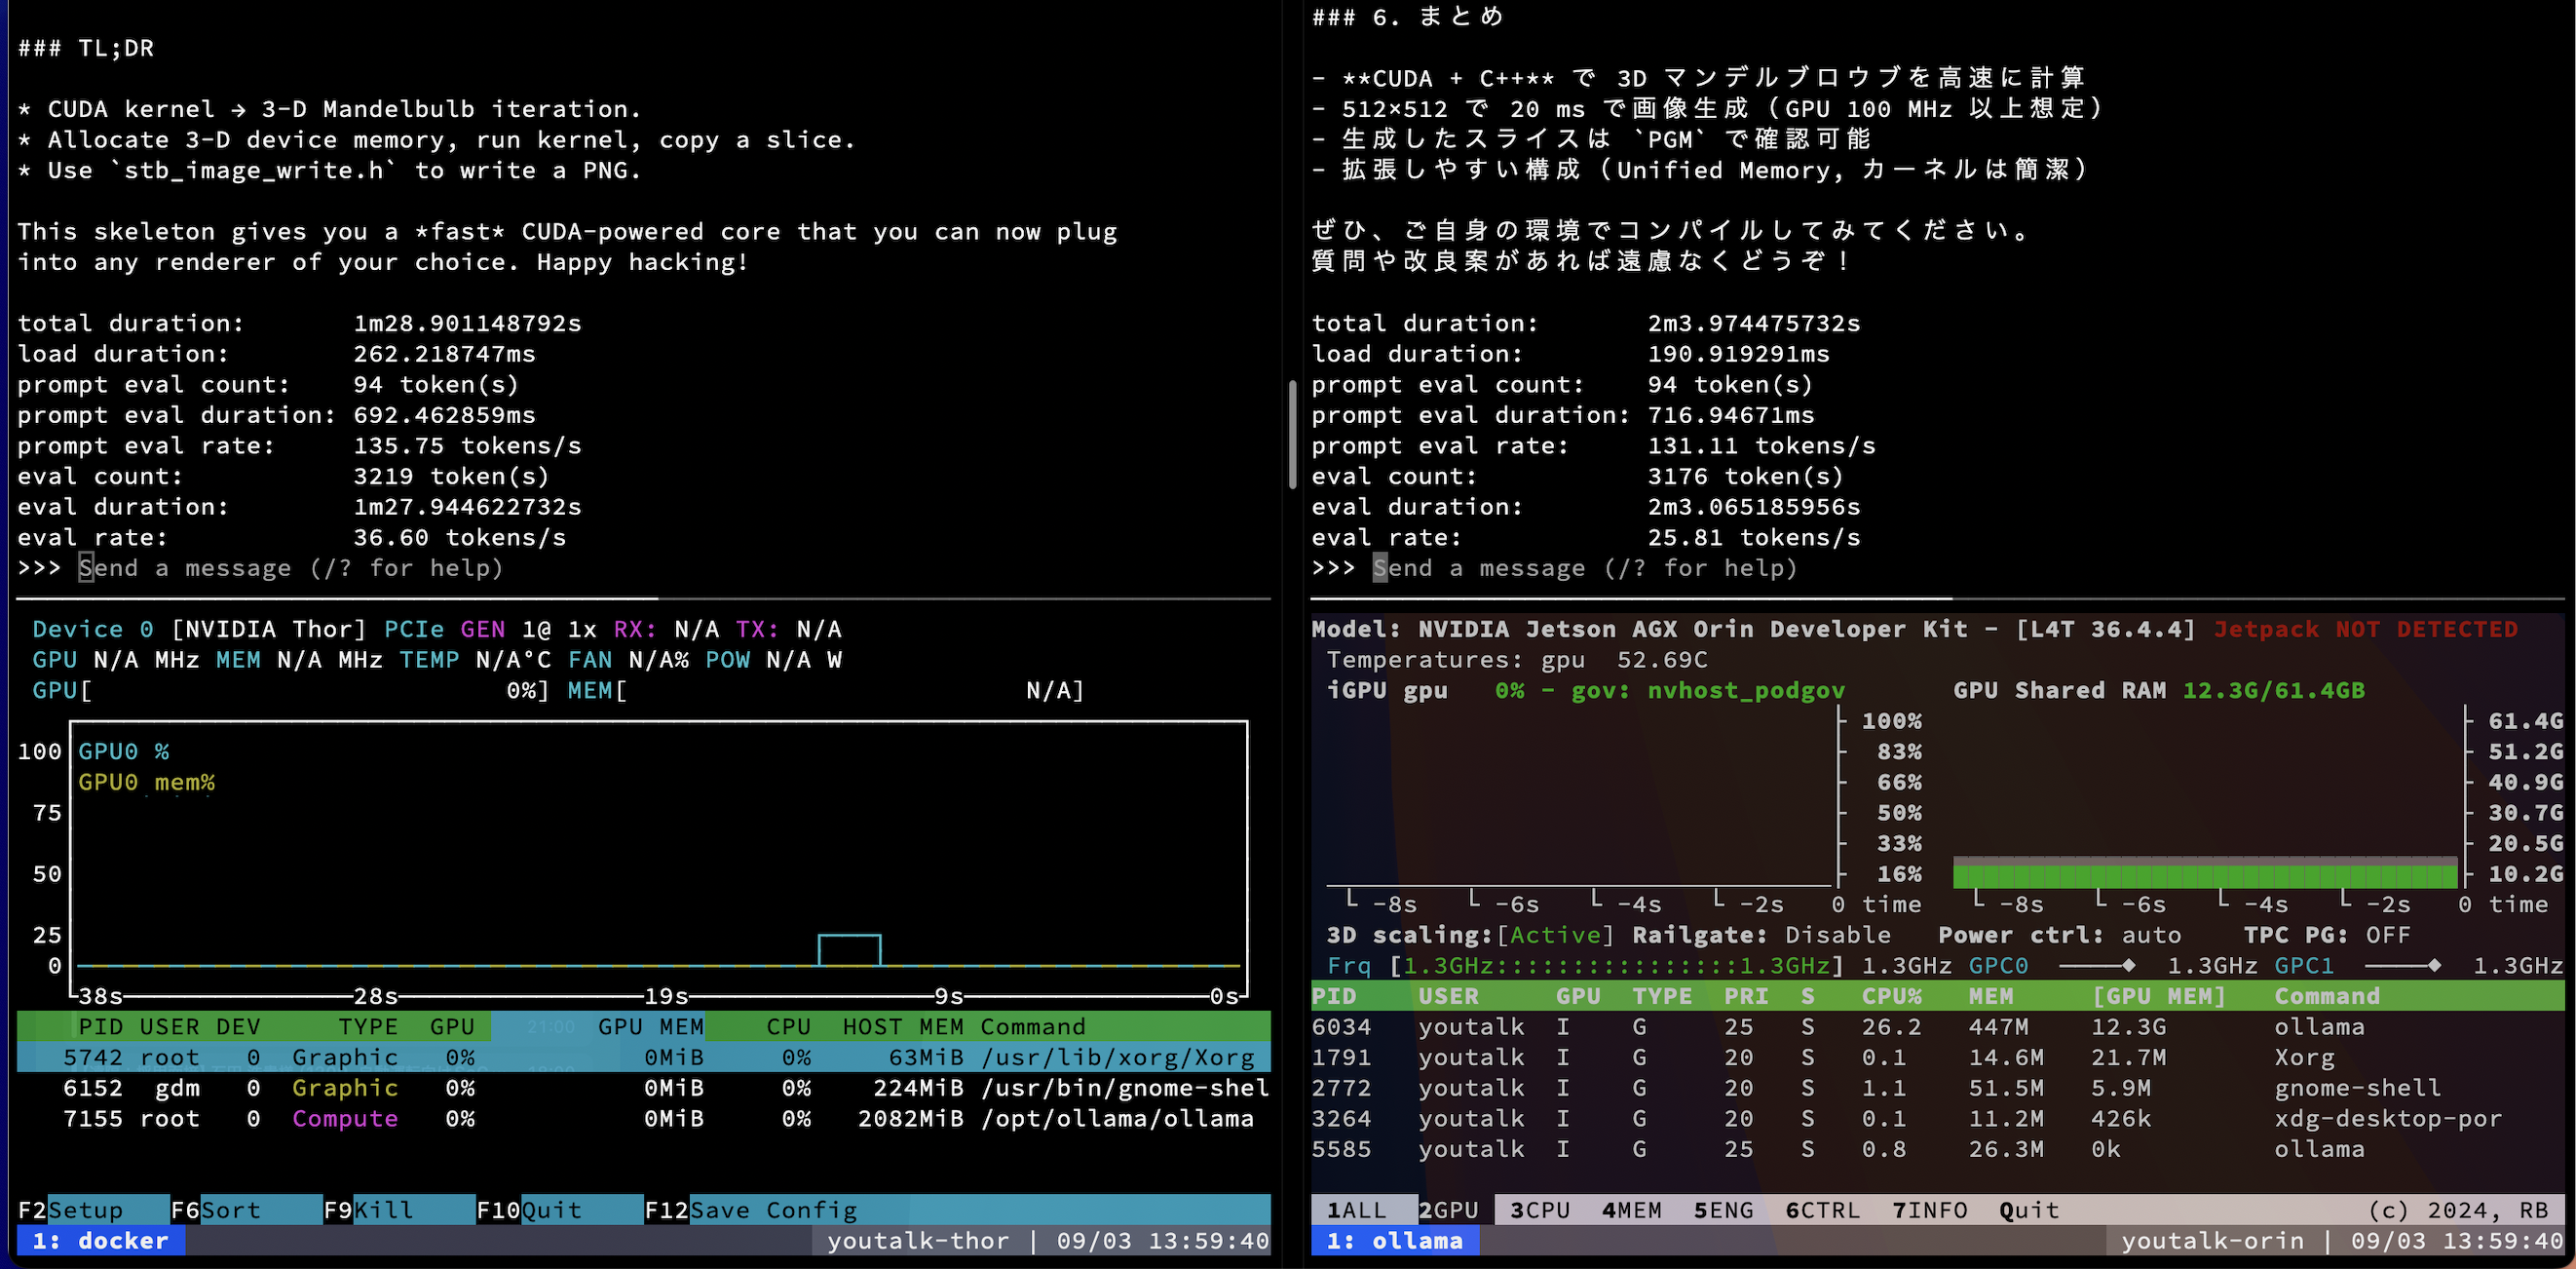Click GPU0 mem% legend label
Image resolution: width=2576 pixels, height=1269 pixels.
point(147,782)
